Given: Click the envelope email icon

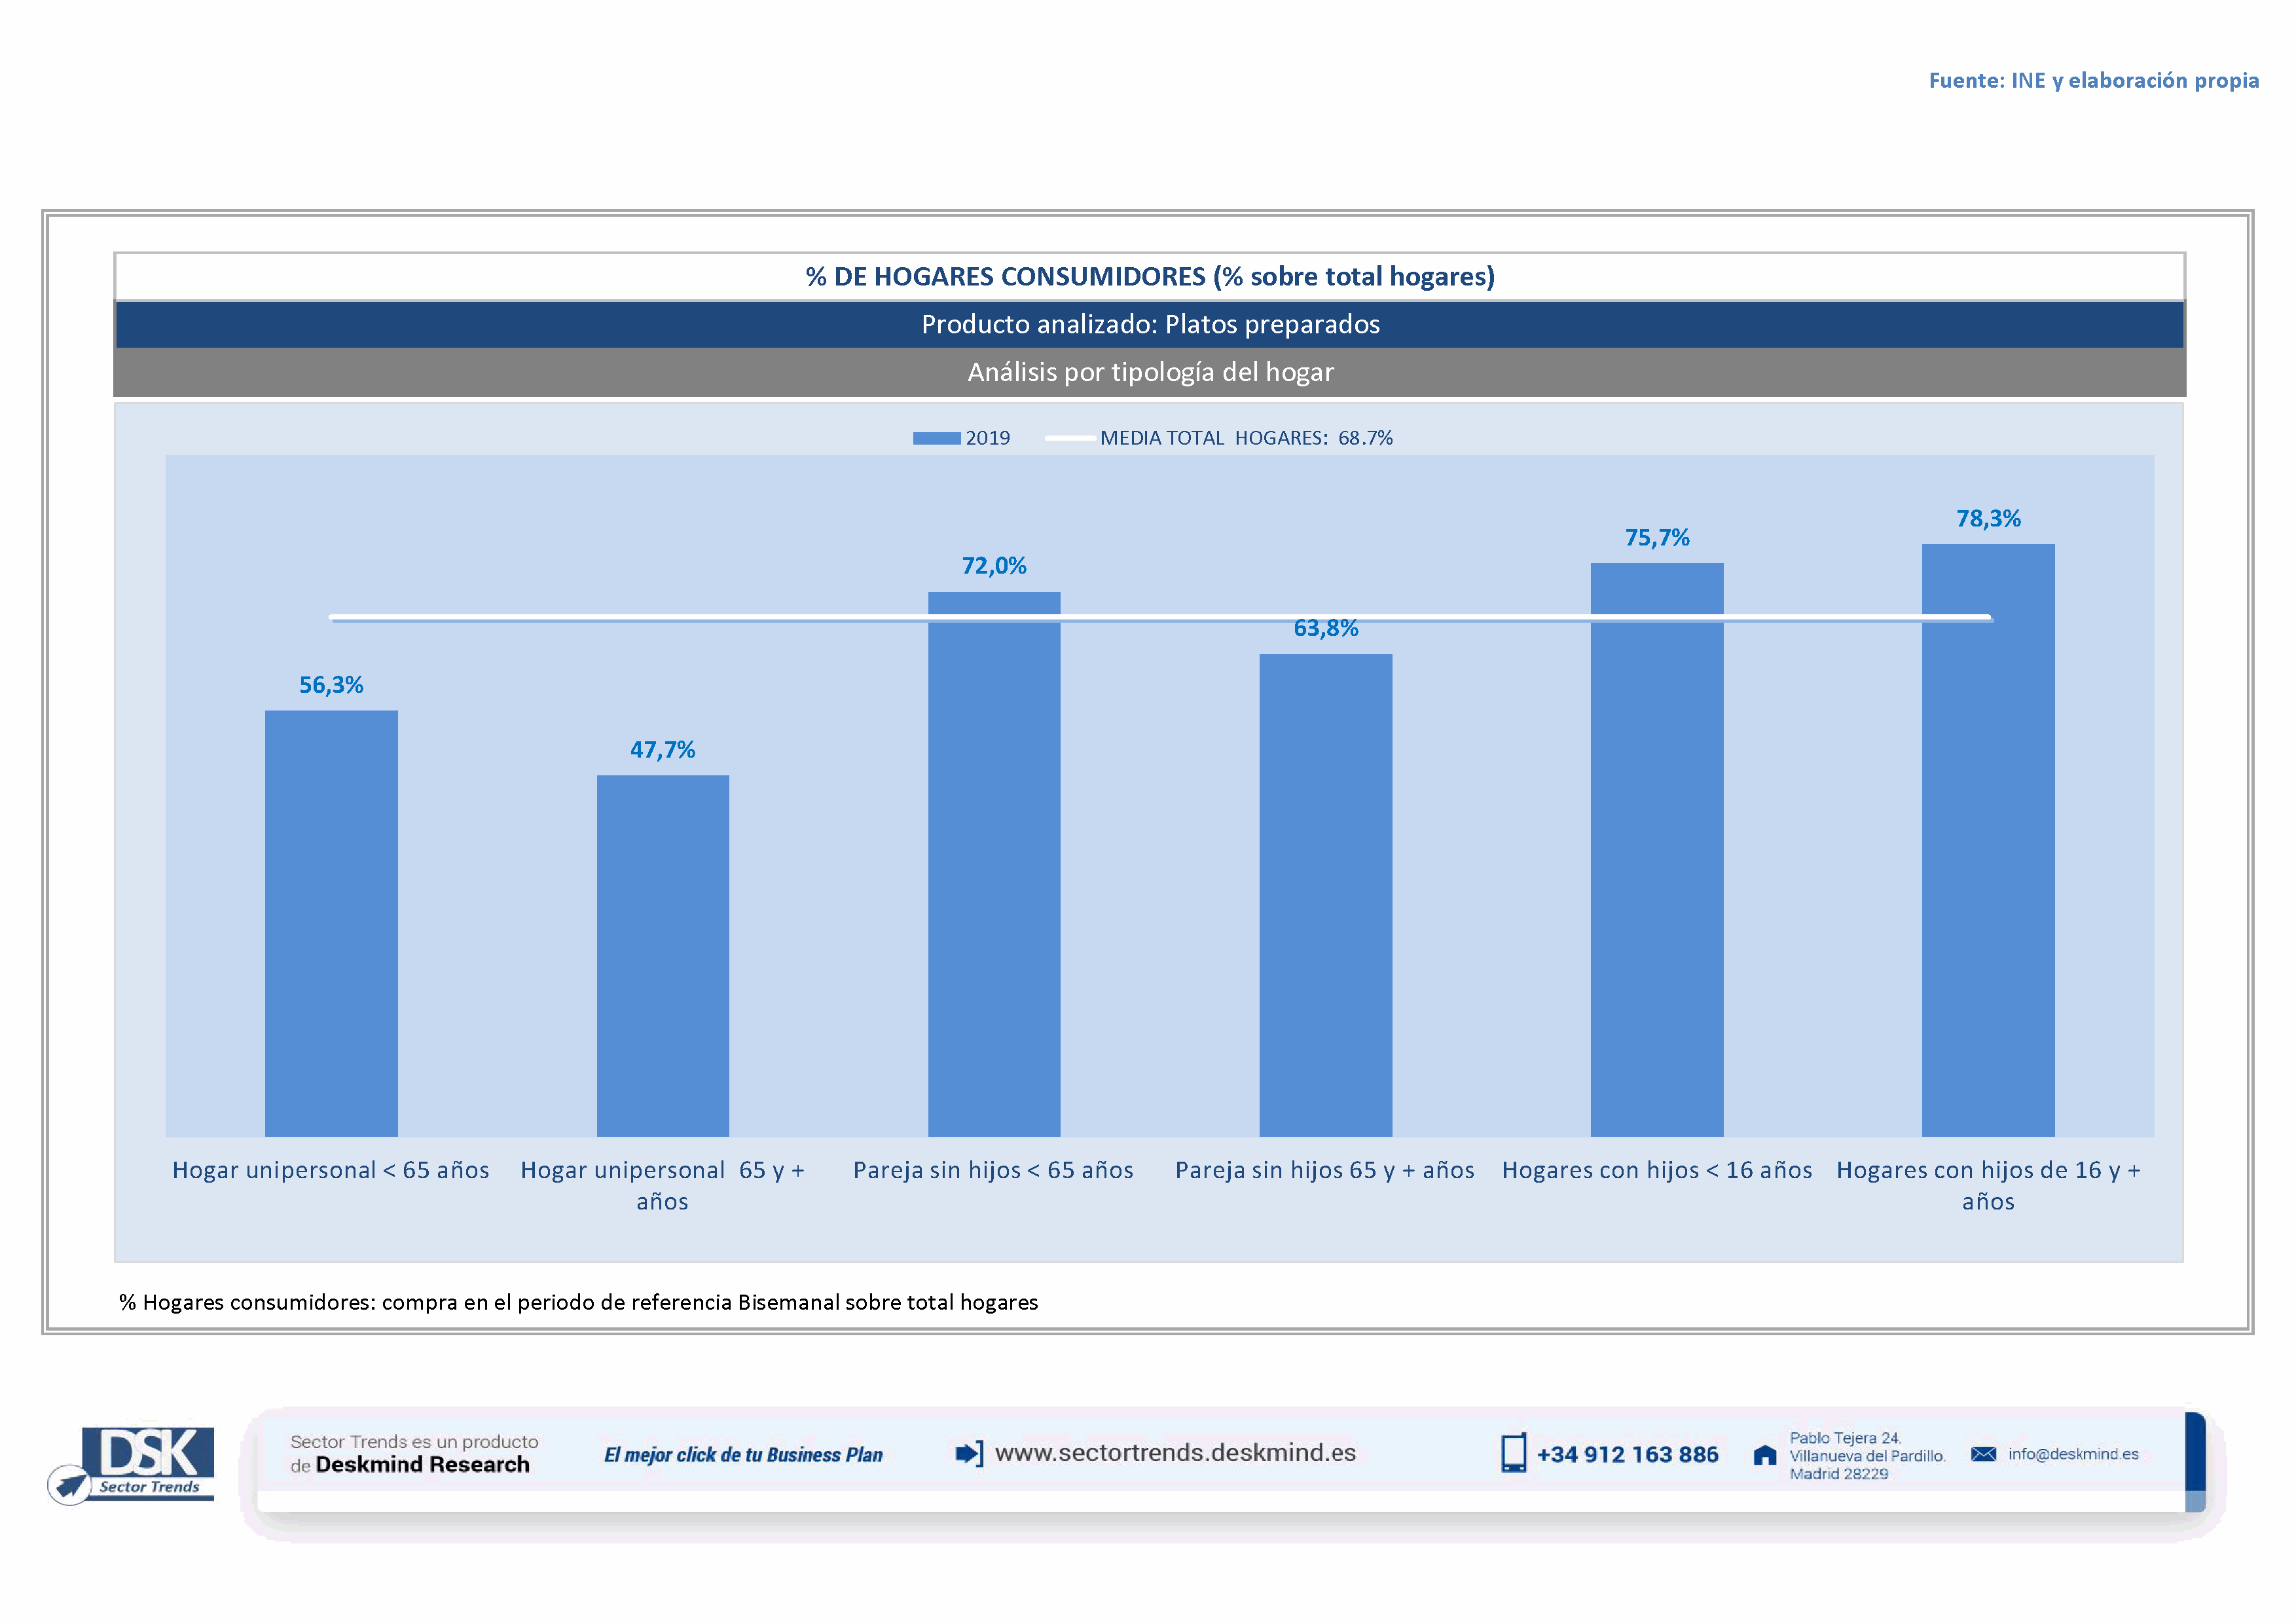Looking at the screenshot, I should pos(1983,1454).
